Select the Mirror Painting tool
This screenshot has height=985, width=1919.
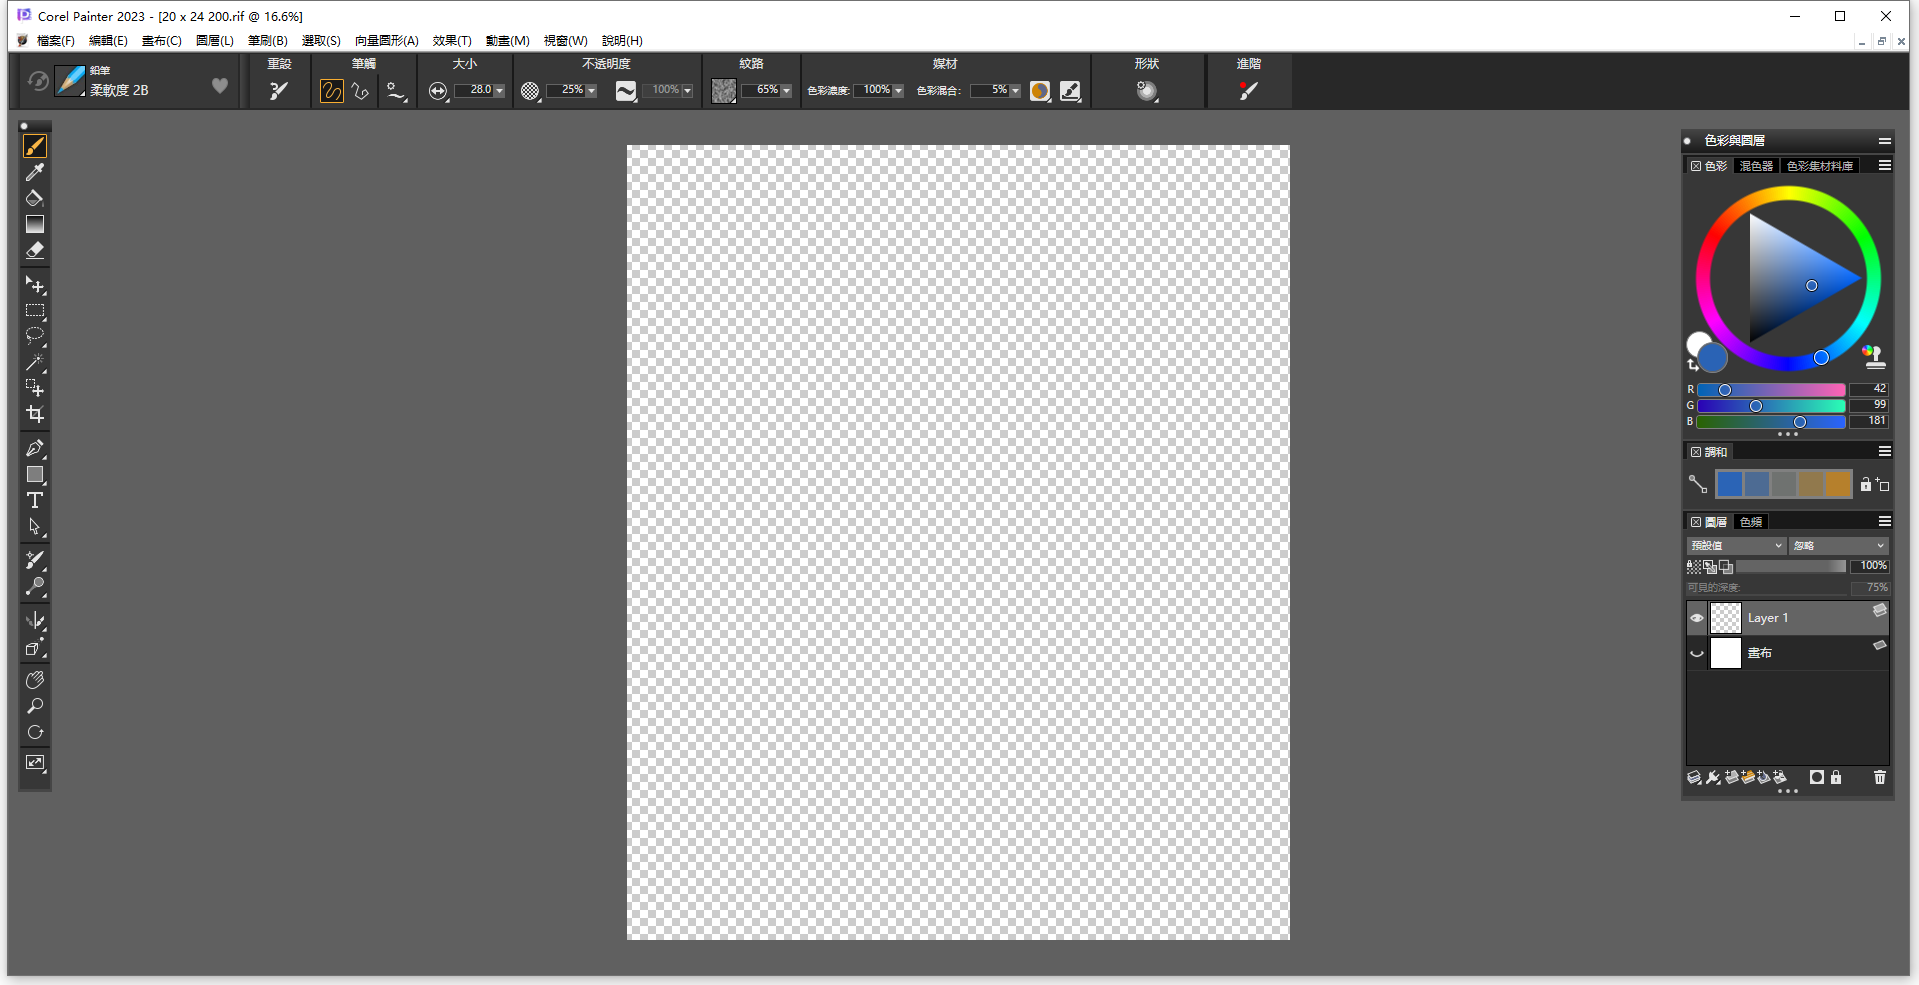pos(35,621)
